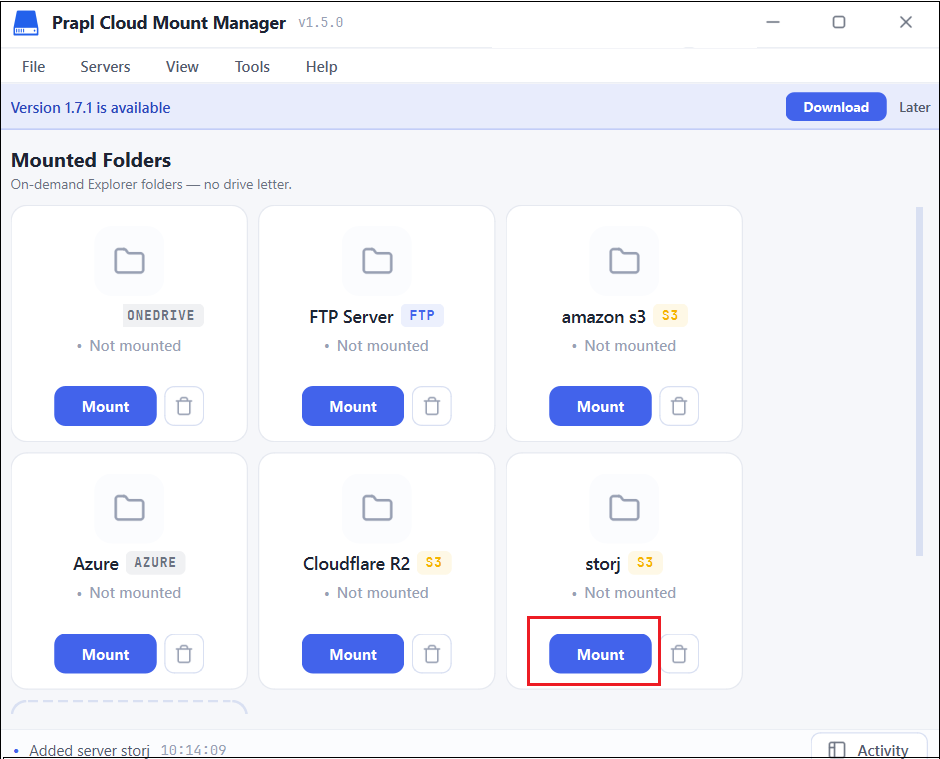Click the v1.5.0 version label
940x759 pixels.
[321, 23]
